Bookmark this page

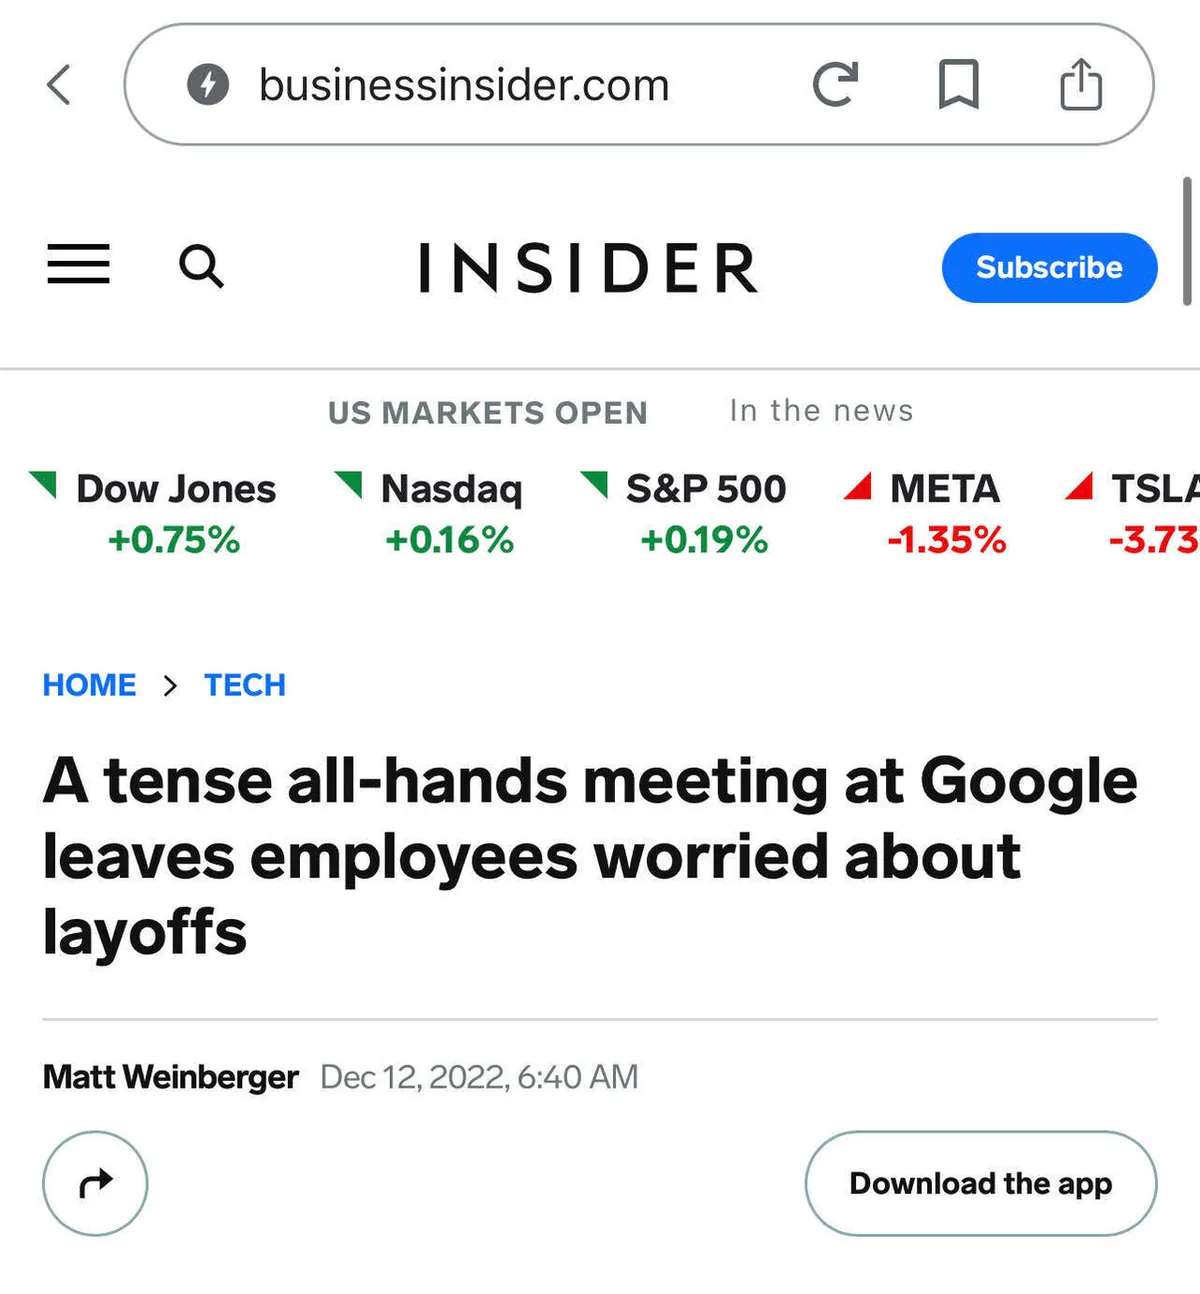click(958, 85)
